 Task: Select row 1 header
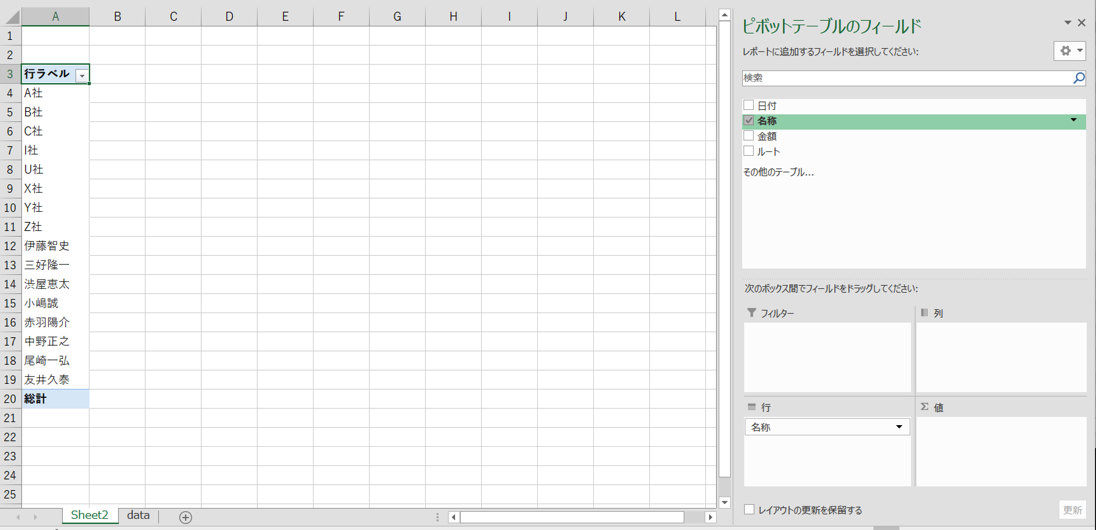pyautogui.click(x=10, y=36)
